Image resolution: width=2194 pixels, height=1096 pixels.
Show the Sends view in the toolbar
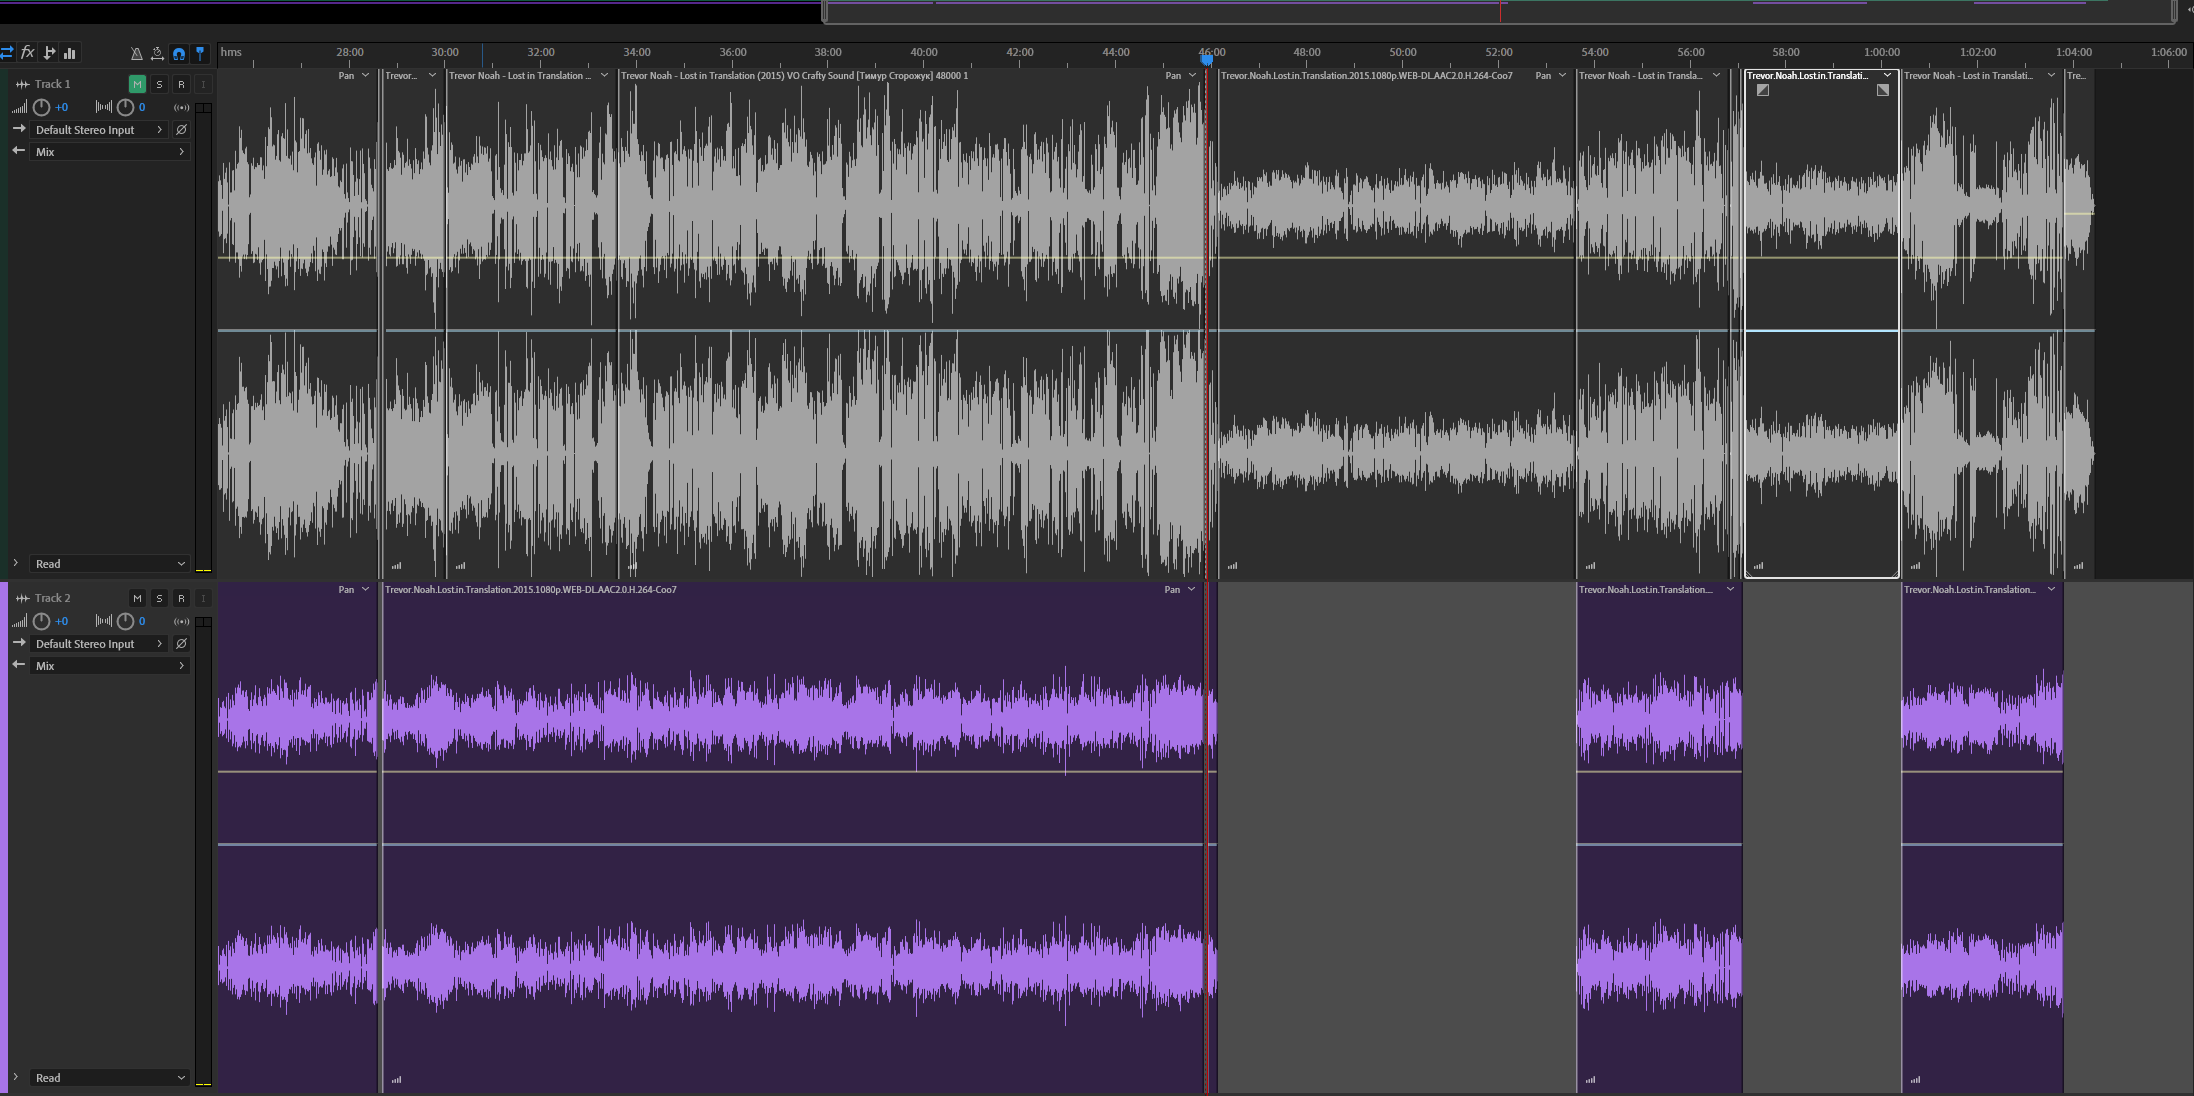(49, 53)
